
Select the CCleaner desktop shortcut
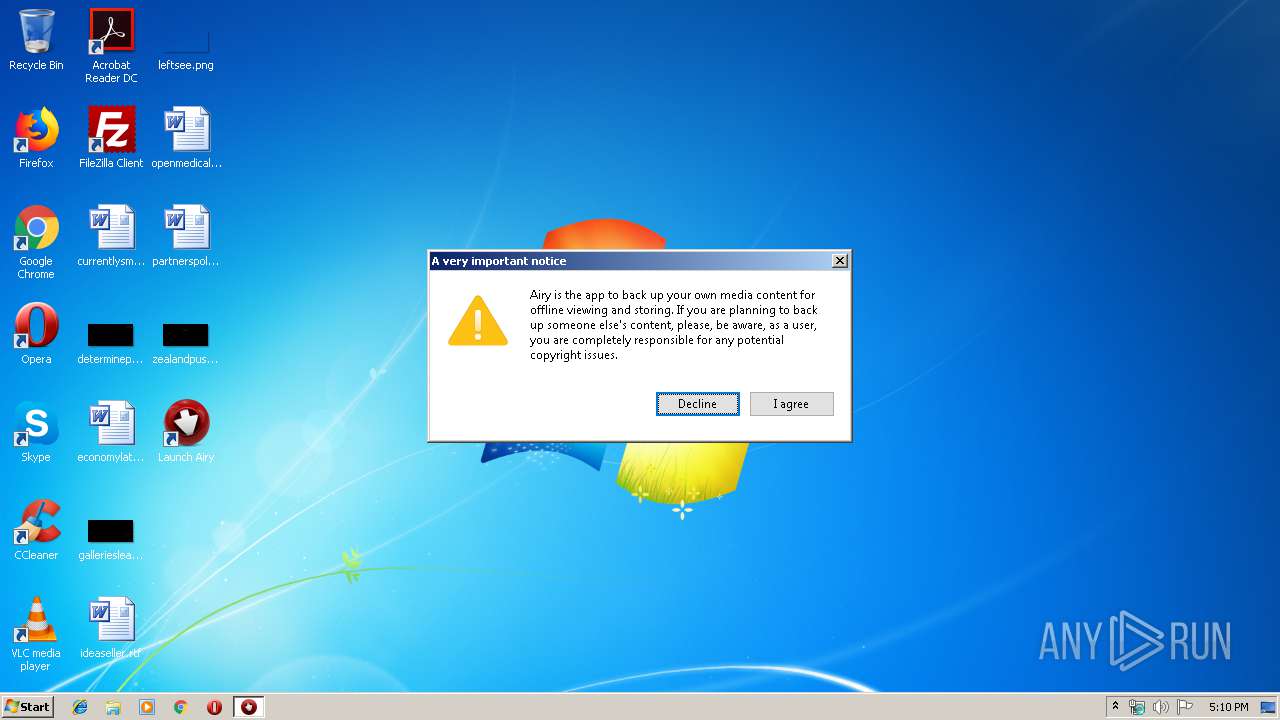click(36, 530)
